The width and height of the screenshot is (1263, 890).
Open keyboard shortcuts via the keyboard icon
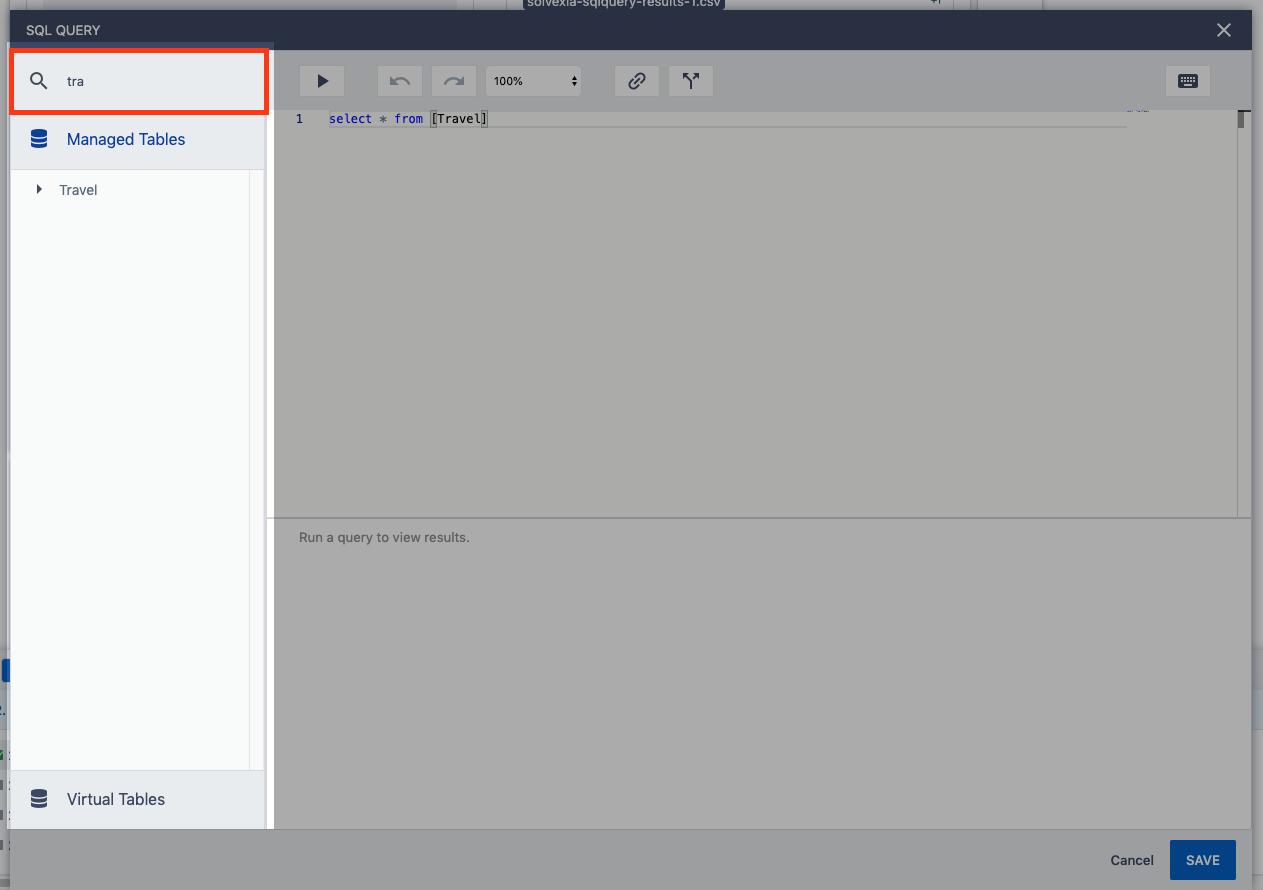tap(1188, 81)
